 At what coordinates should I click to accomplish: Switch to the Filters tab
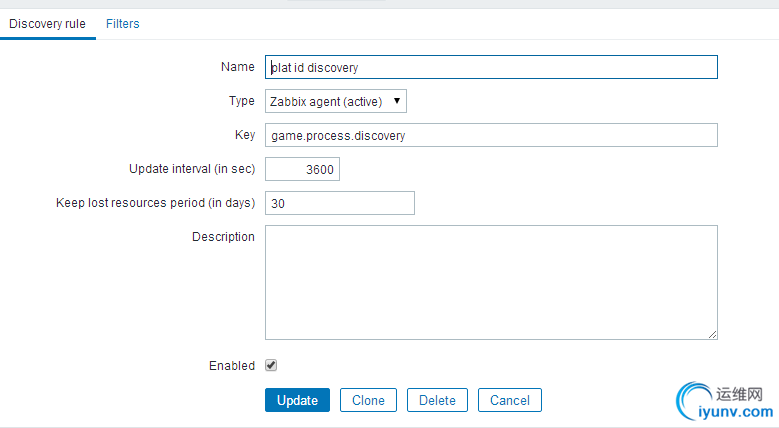tap(123, 24)
